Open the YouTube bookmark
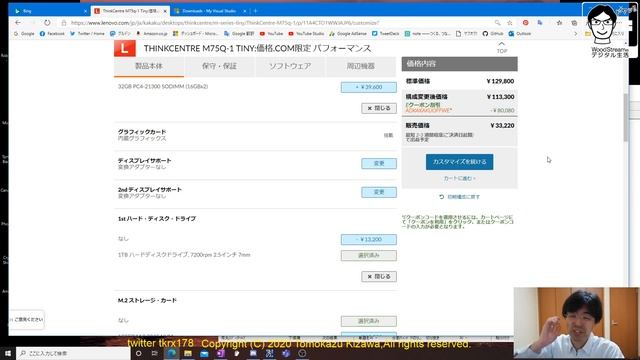 pos(271,33)
